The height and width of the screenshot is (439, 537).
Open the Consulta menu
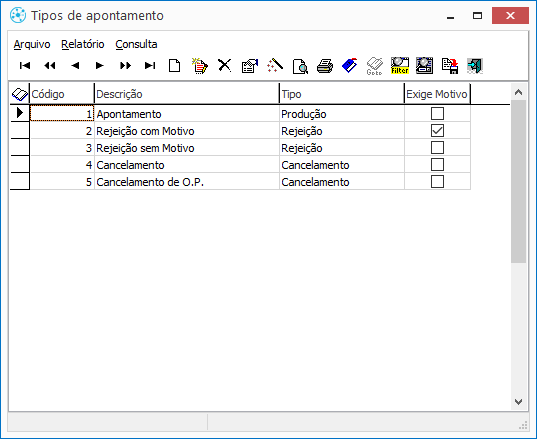(136, 45)
